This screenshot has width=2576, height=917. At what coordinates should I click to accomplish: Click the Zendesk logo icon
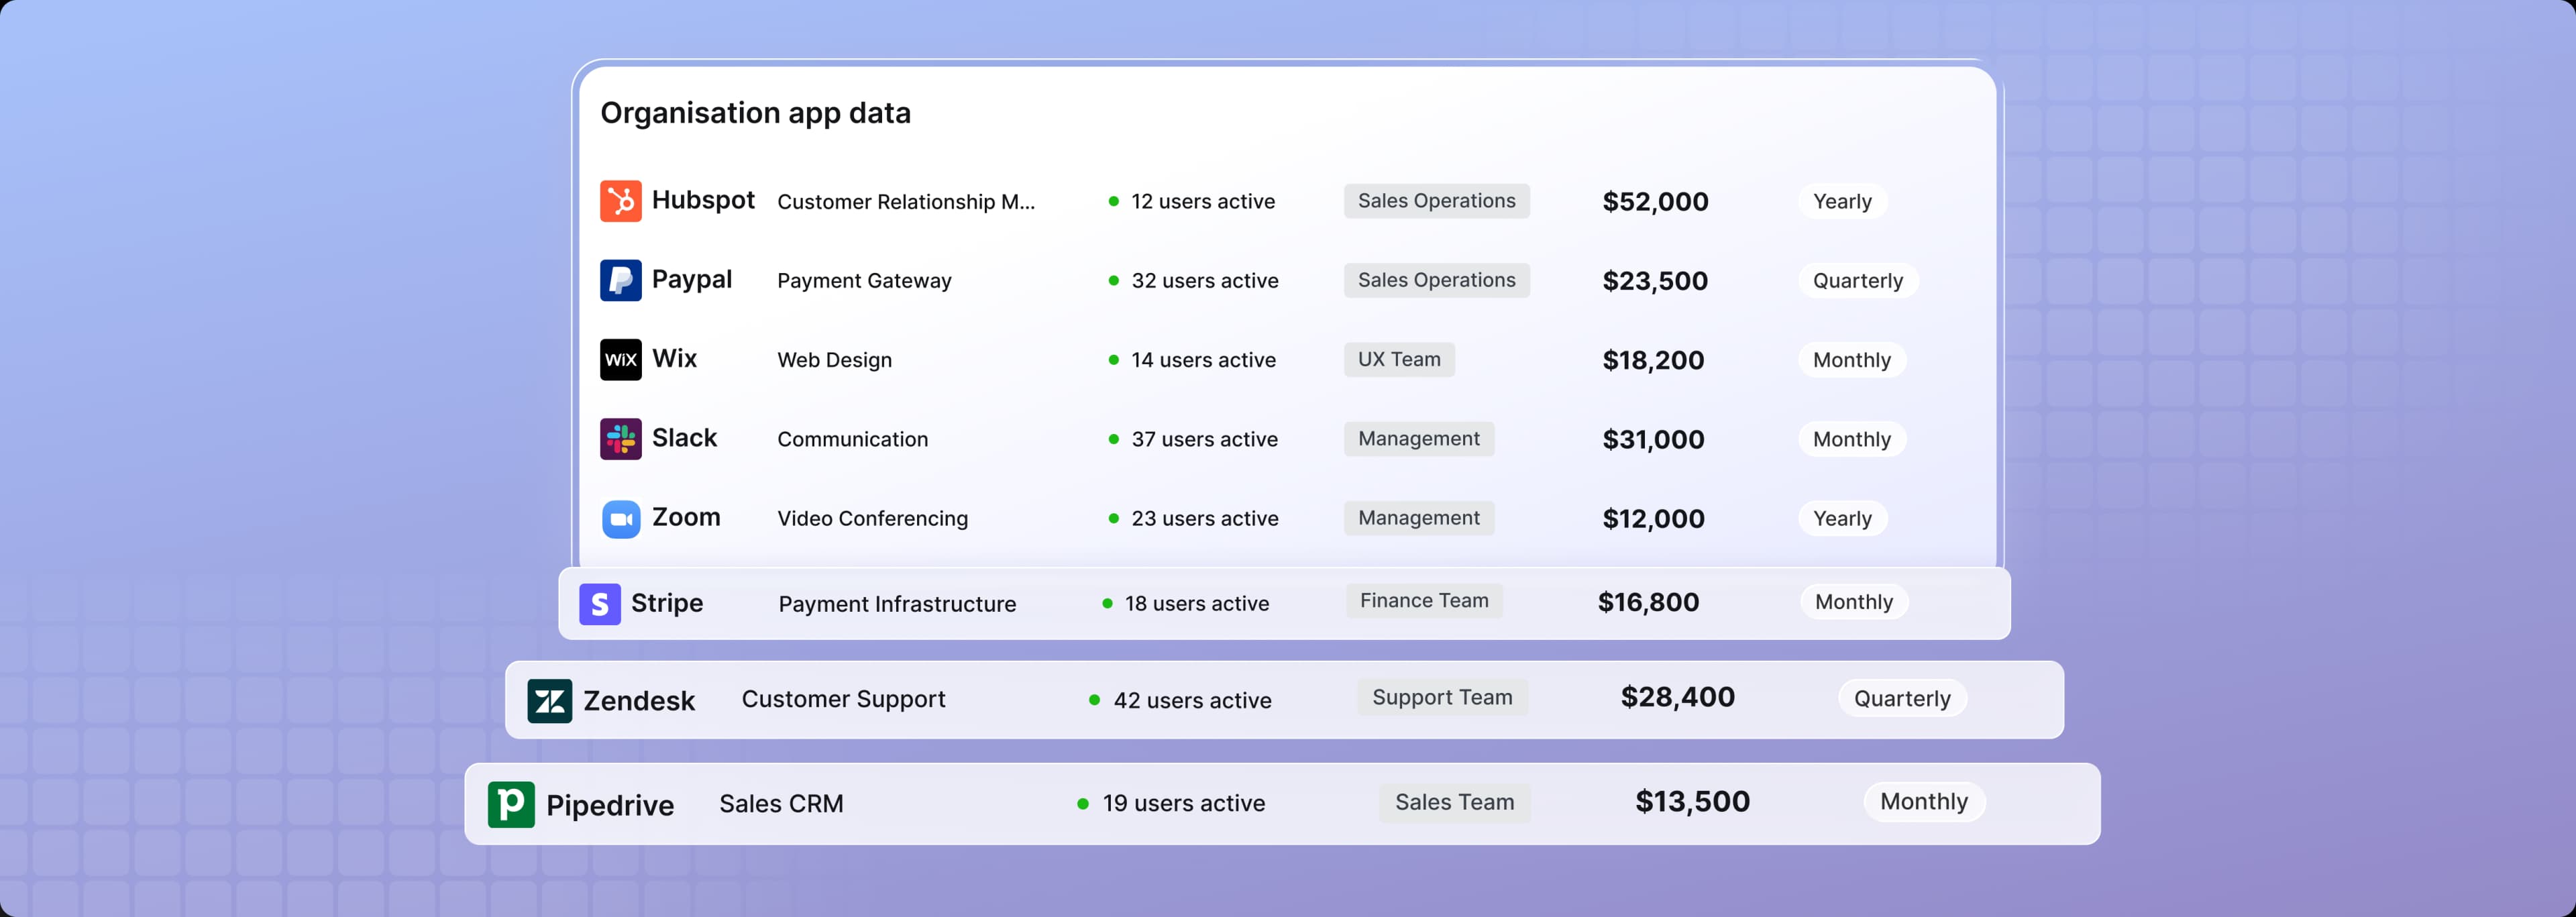click(550, 700)
